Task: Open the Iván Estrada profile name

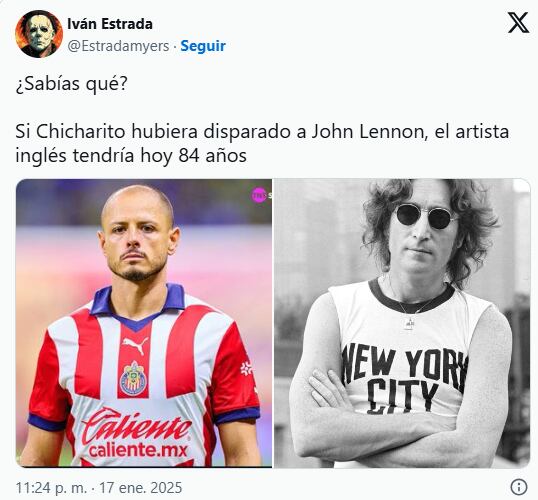Action: point(110,24)
